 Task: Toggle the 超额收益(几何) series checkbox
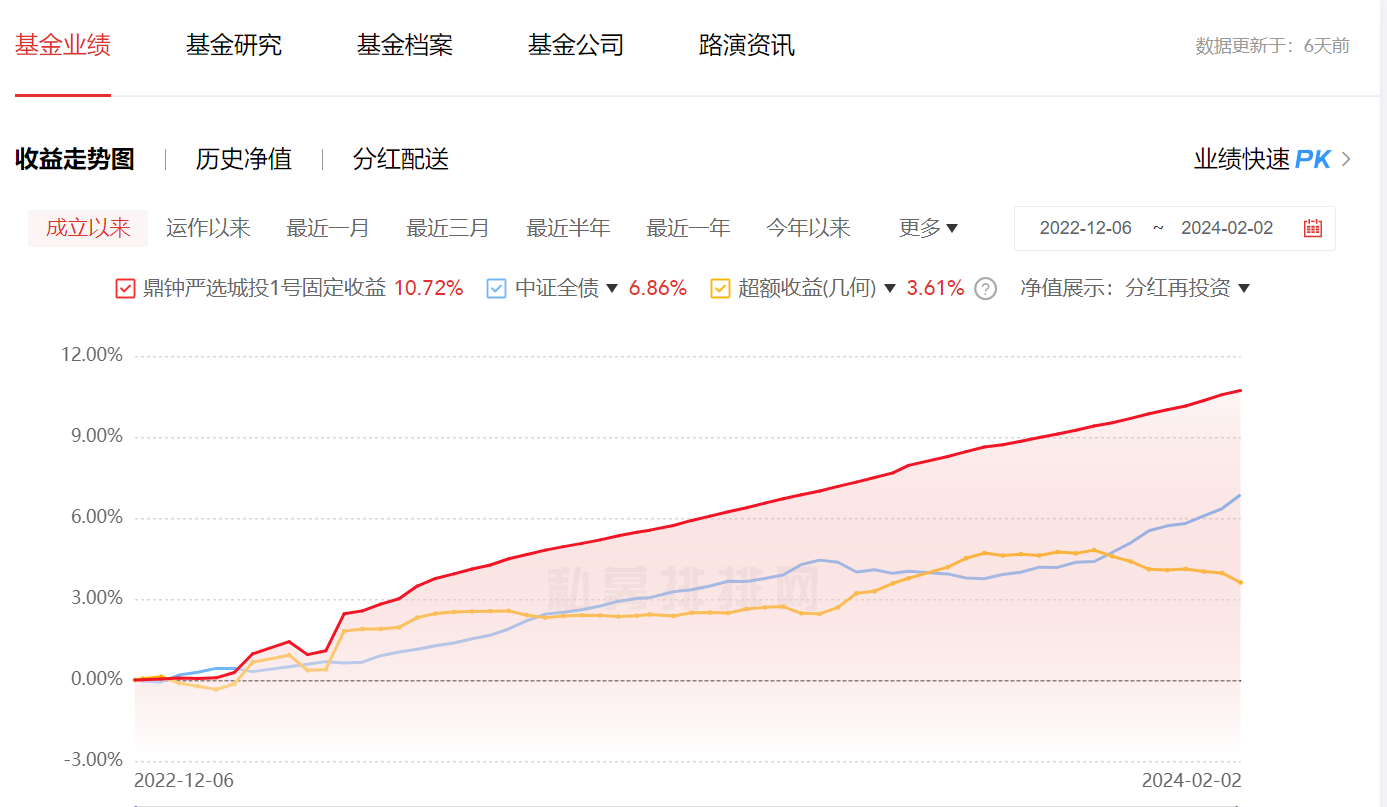click(720, 289)
